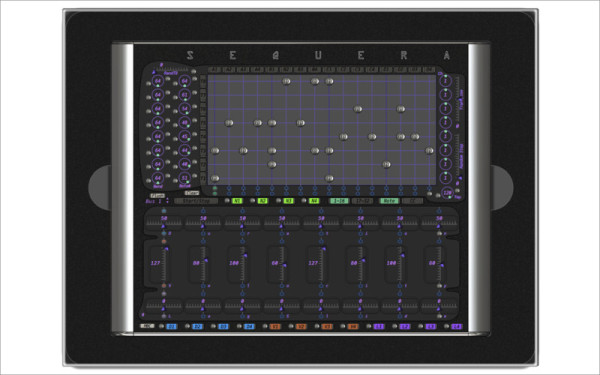Toggle the round LED beside blue D3
This screenshot has width=600, height=375.
tap(213, 326)
